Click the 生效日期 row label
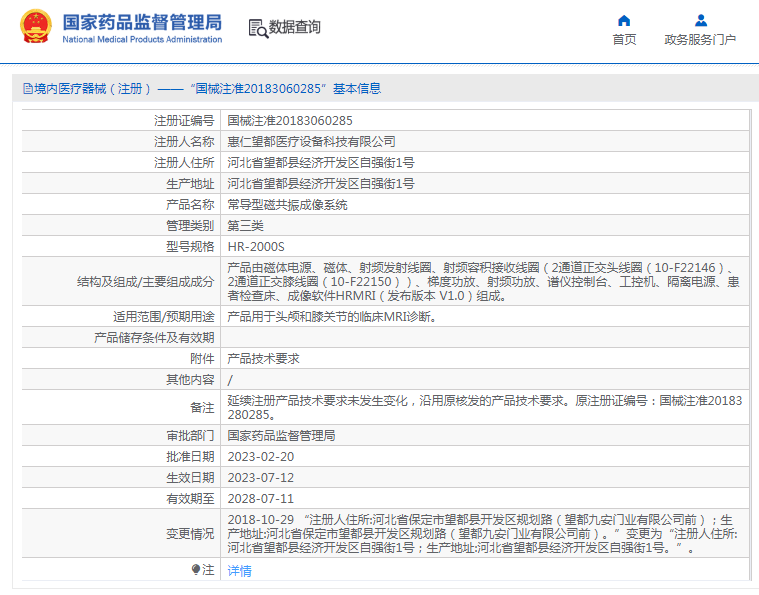The image size is (759, 595). click(190, 478)
